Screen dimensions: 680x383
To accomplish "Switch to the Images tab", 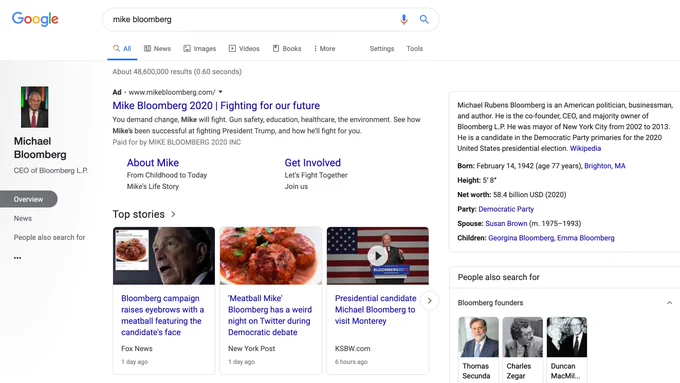I will tap(199, 49).
